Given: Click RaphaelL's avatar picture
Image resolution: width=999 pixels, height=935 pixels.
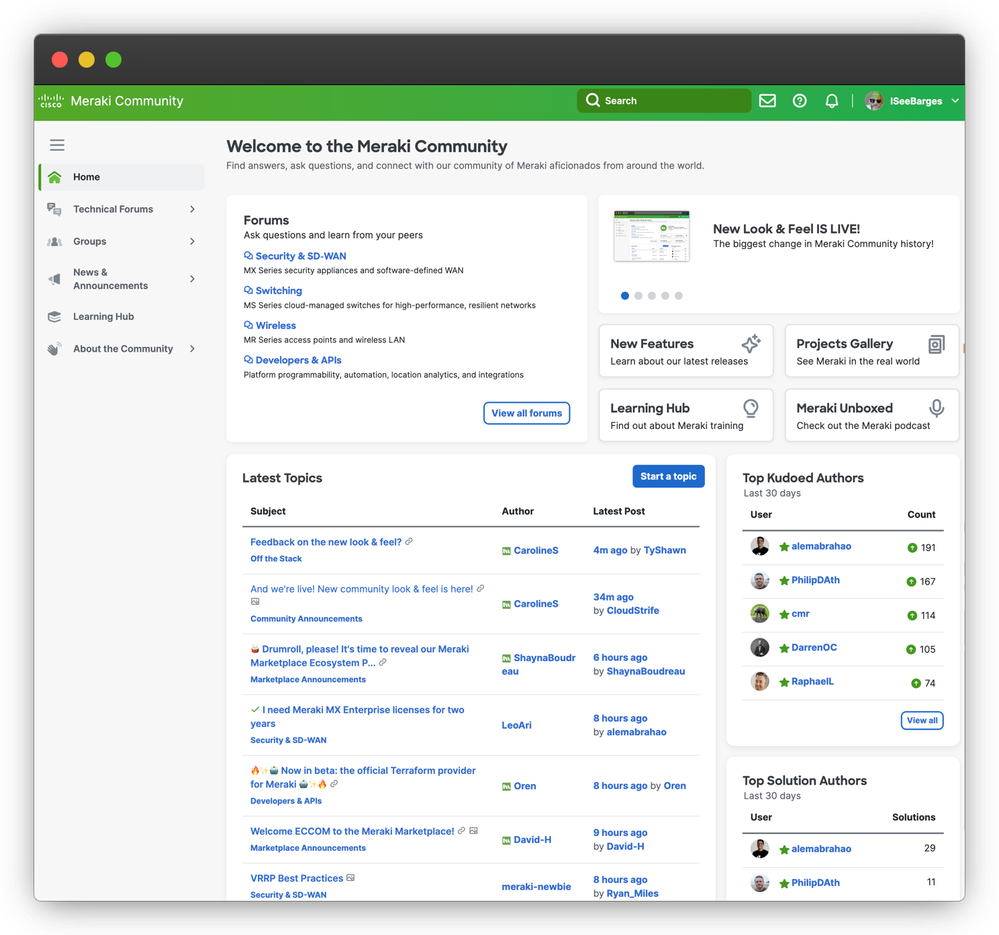Looking at the screenshot, I should [x=759, y=682].
